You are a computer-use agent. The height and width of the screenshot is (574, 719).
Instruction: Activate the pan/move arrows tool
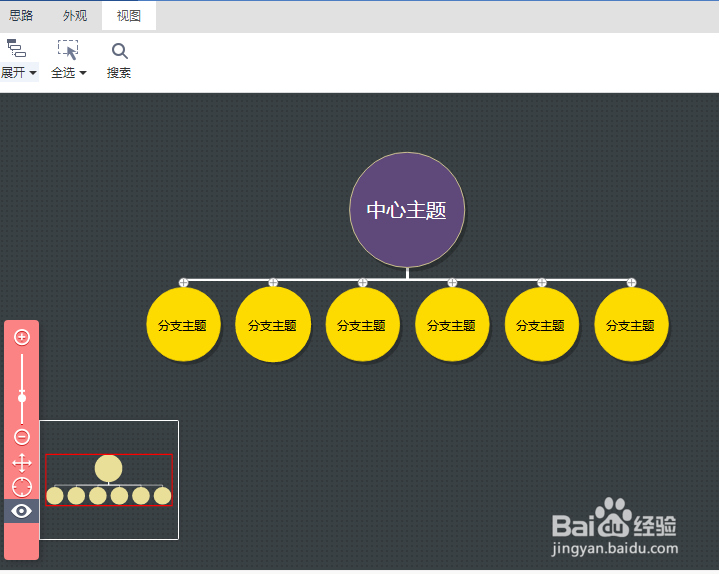[22, 463]
